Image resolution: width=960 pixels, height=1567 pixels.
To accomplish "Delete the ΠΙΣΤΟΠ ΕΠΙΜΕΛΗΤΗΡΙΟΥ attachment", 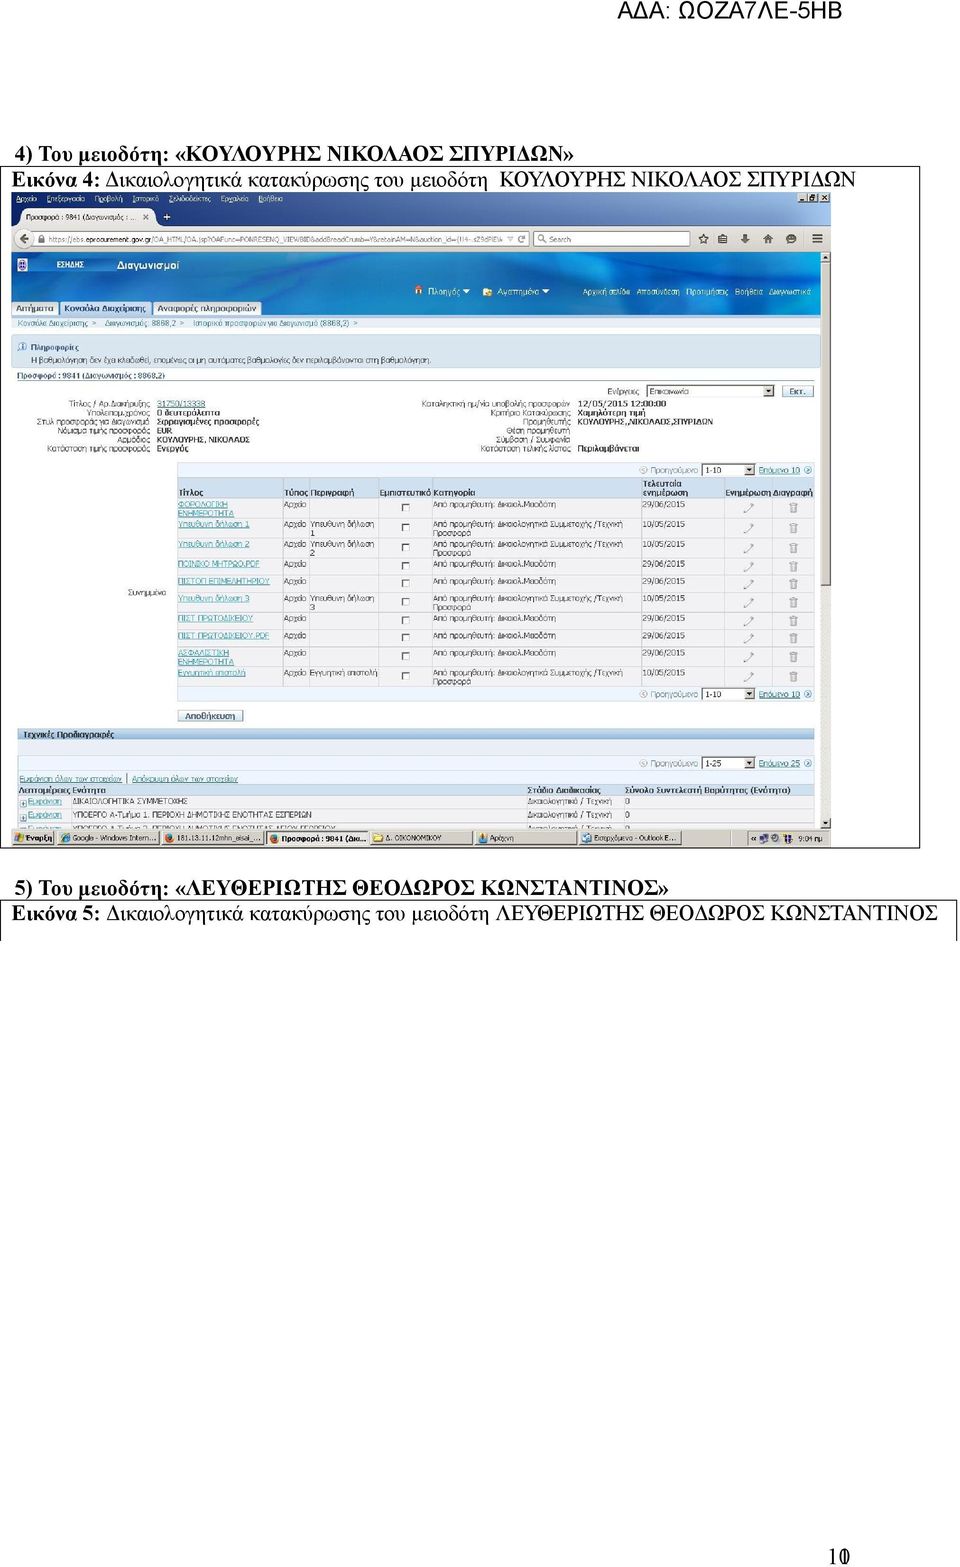I will pyautogui.click(x=793, y=584).
